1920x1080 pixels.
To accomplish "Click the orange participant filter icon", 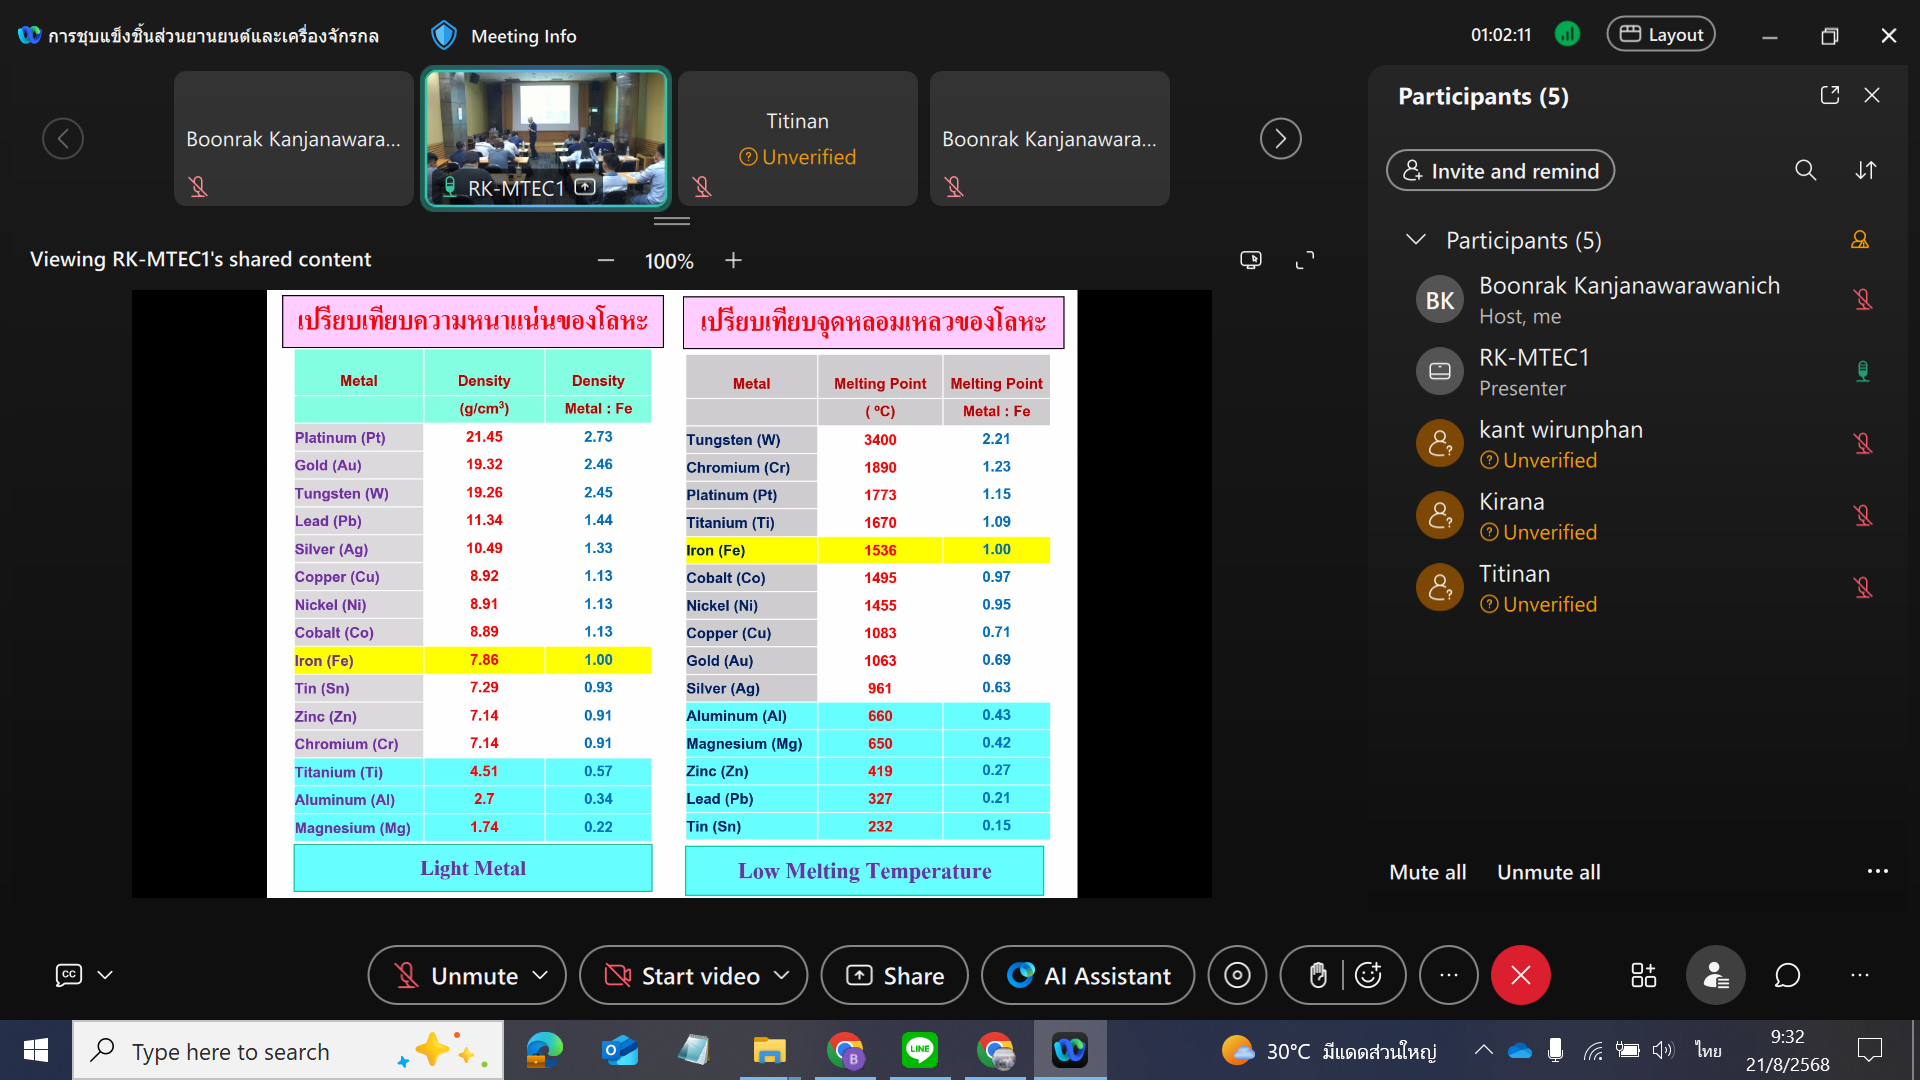I will pyautogui.click(x=1860, y=240).
